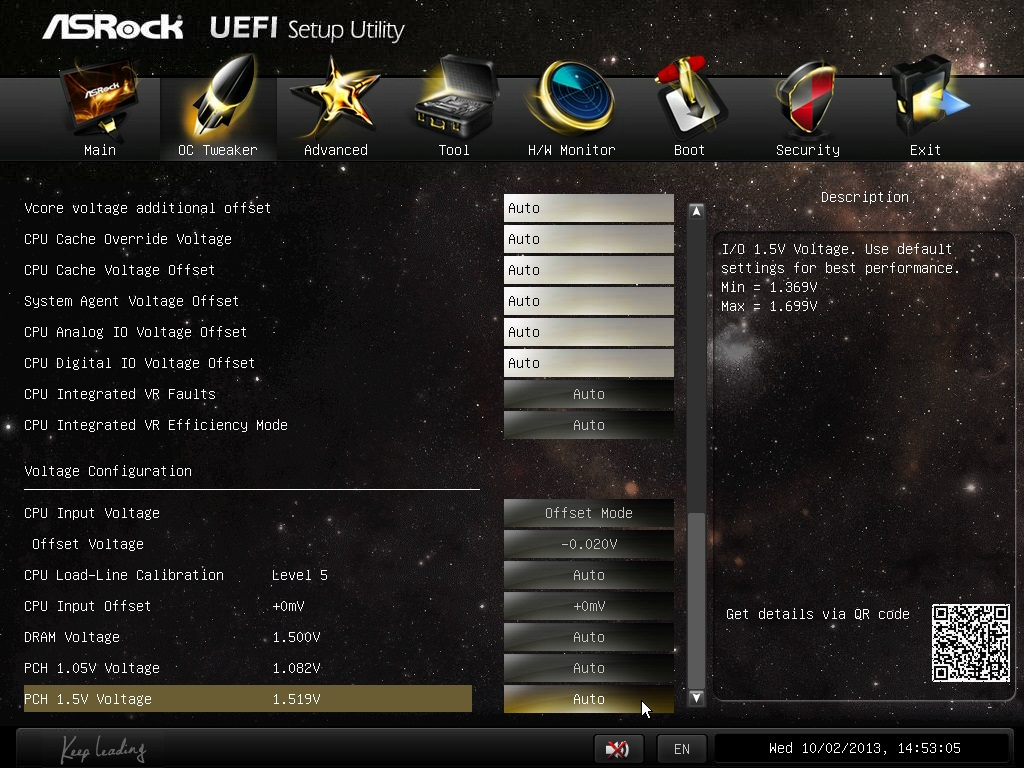1024x768 pixels.
Task: Open CPU Integrated VR Faults dropdown
Action: 588,394
